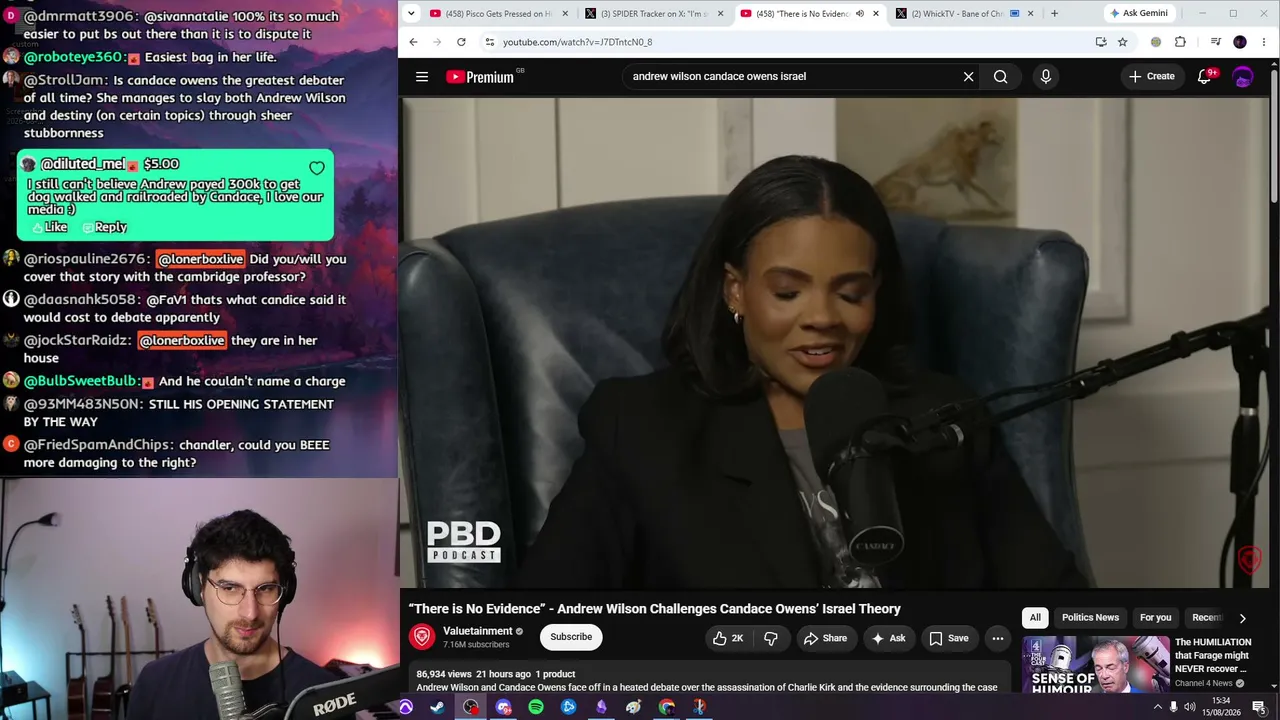
Task: Reload the YouTube page
Action: [x=461, y=42]
